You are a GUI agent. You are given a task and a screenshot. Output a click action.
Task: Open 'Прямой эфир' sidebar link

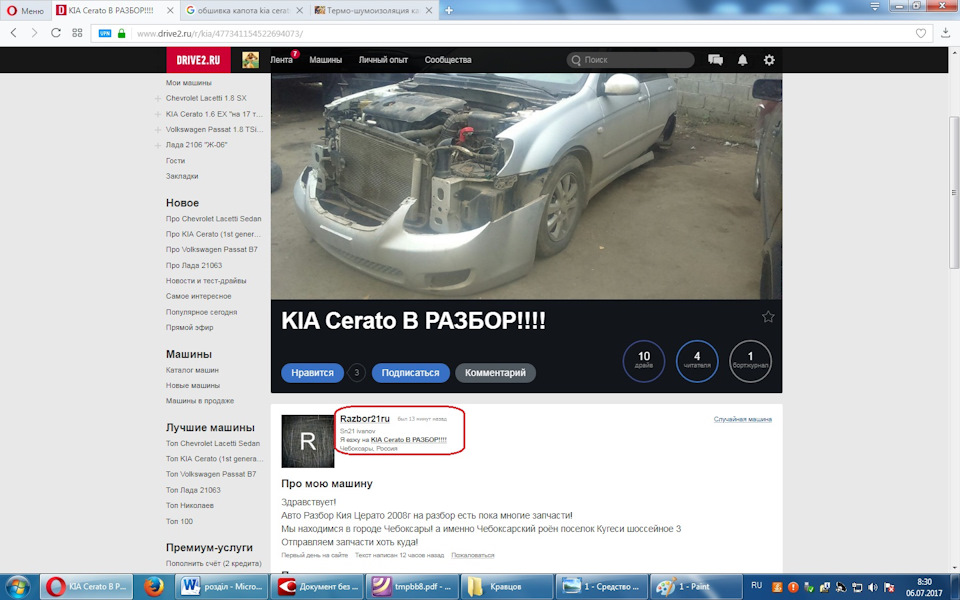coord(189,328)
